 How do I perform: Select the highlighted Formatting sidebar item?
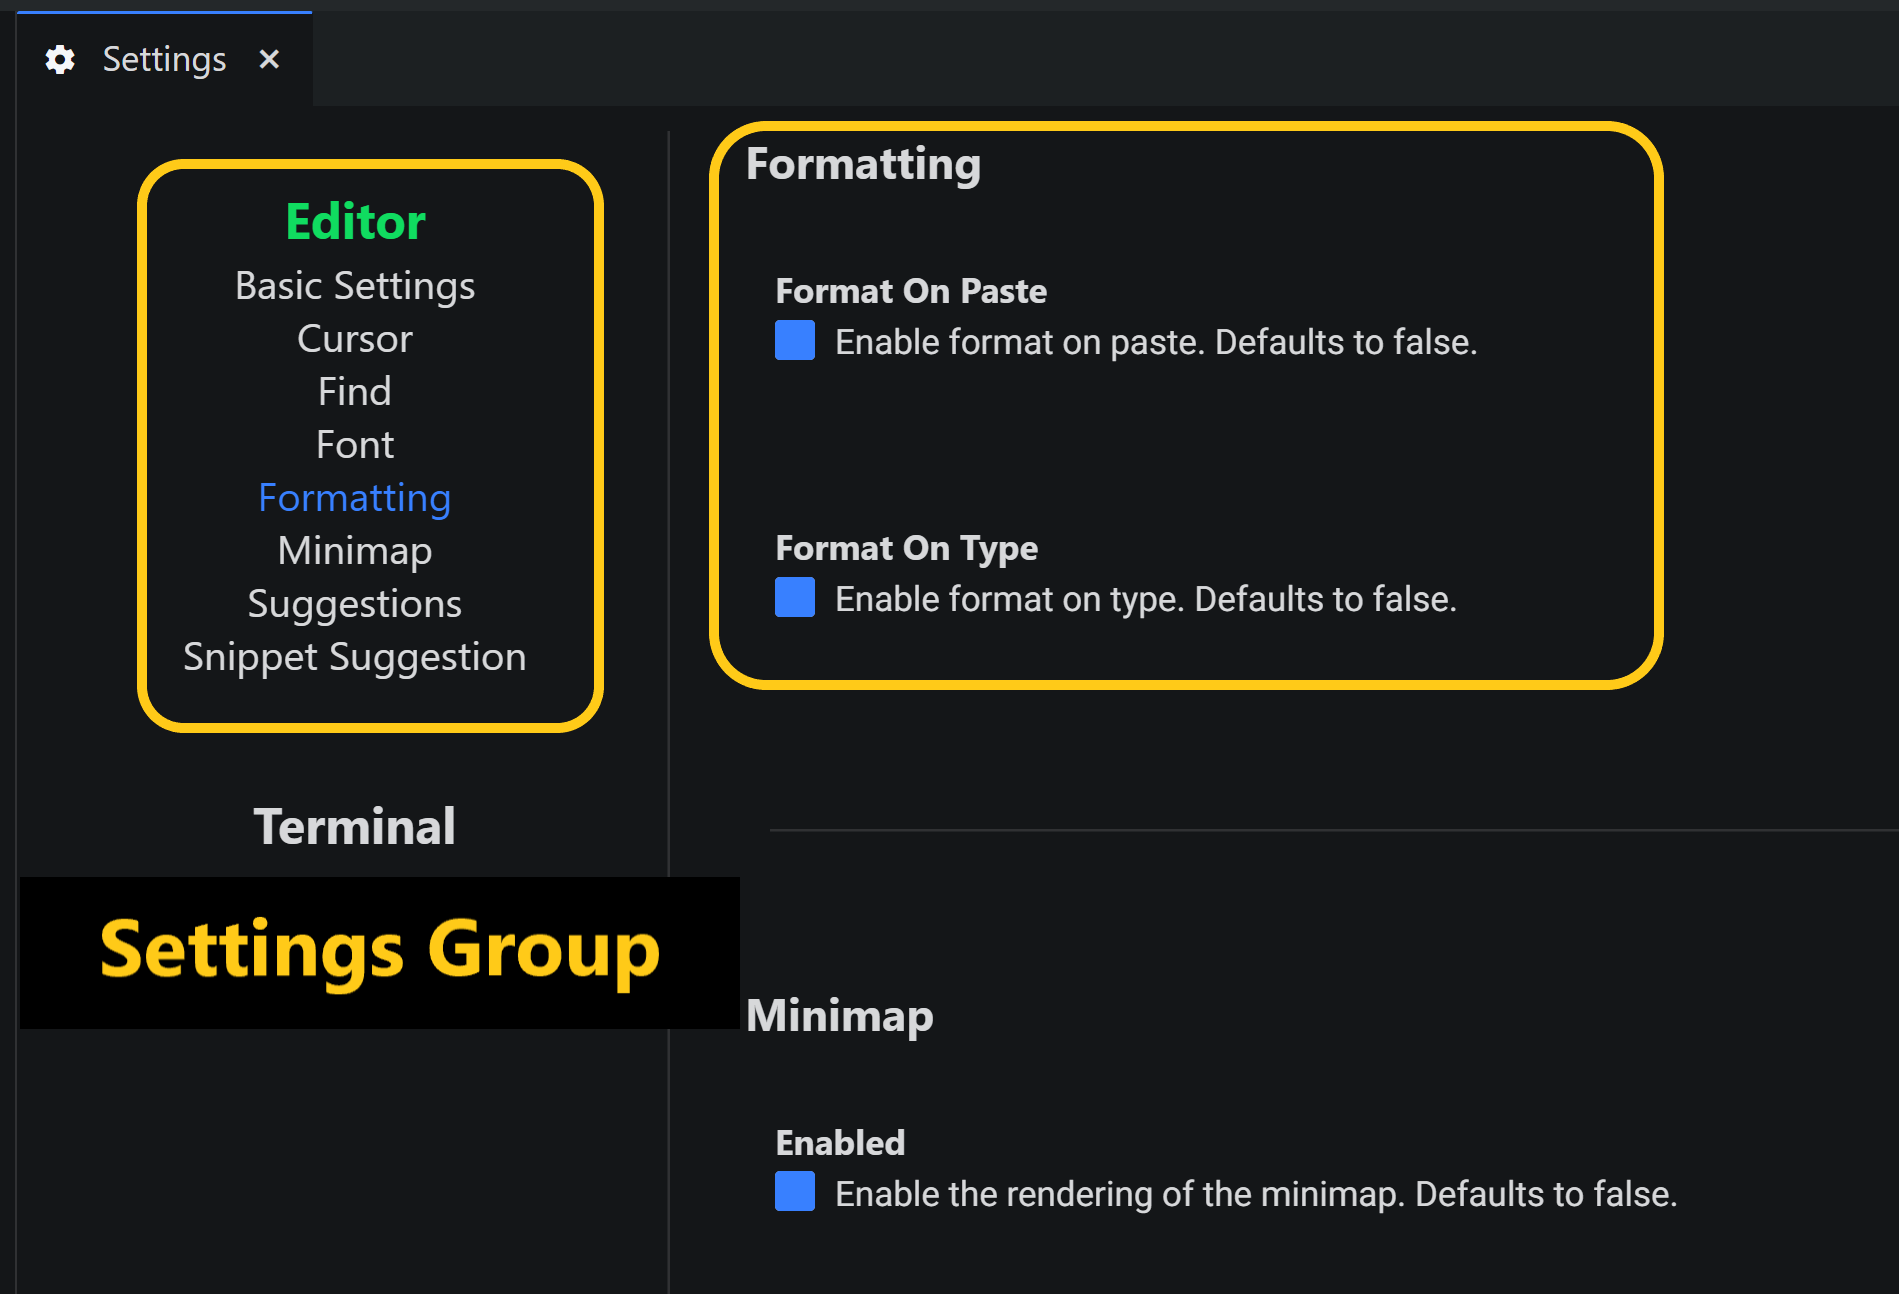(x=355, y=498)
